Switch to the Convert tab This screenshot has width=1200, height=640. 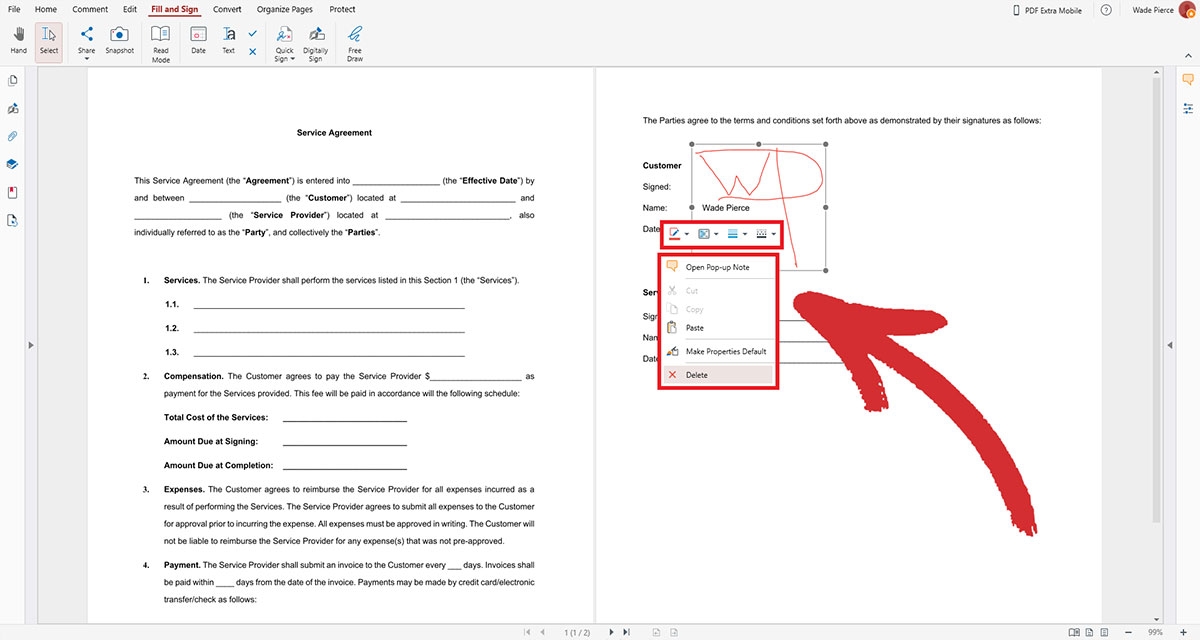227,9
